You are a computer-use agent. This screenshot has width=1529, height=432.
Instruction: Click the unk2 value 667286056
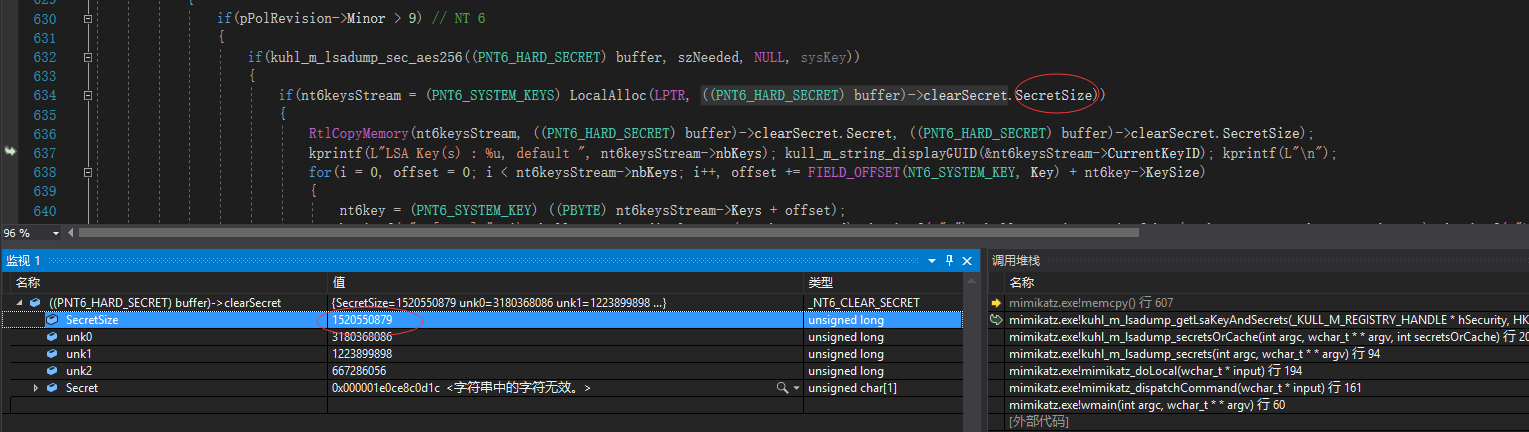[358, 371]
